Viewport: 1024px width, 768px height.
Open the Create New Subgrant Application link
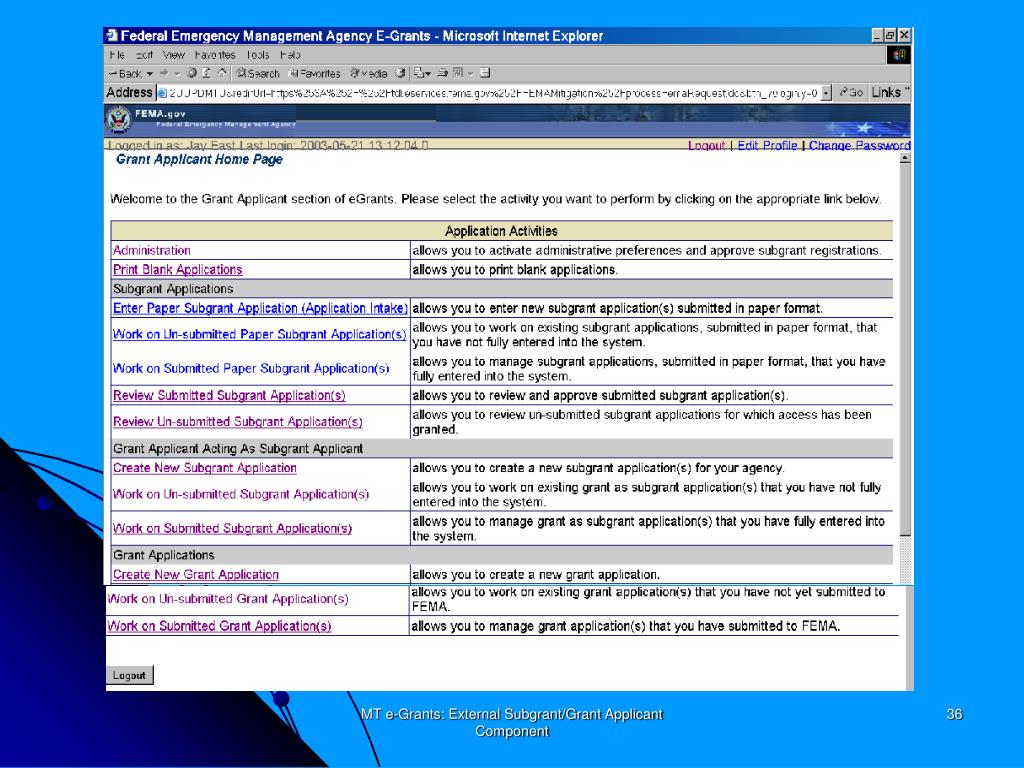204,468
